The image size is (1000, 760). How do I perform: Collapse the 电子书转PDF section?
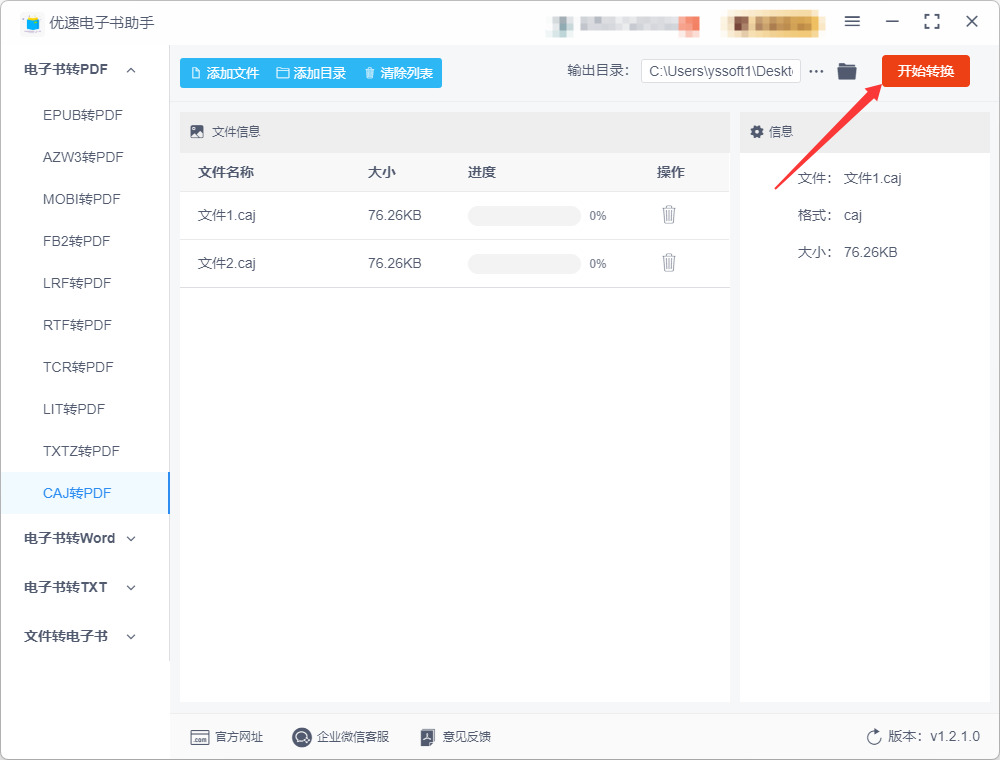click(80, 69)
